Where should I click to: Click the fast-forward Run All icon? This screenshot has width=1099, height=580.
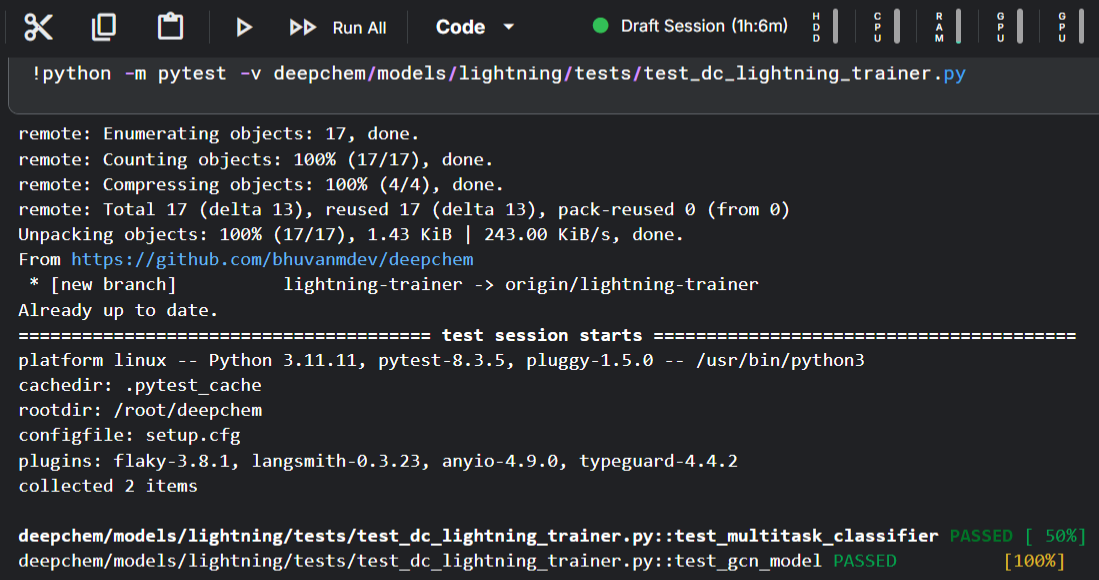(303, 27)
